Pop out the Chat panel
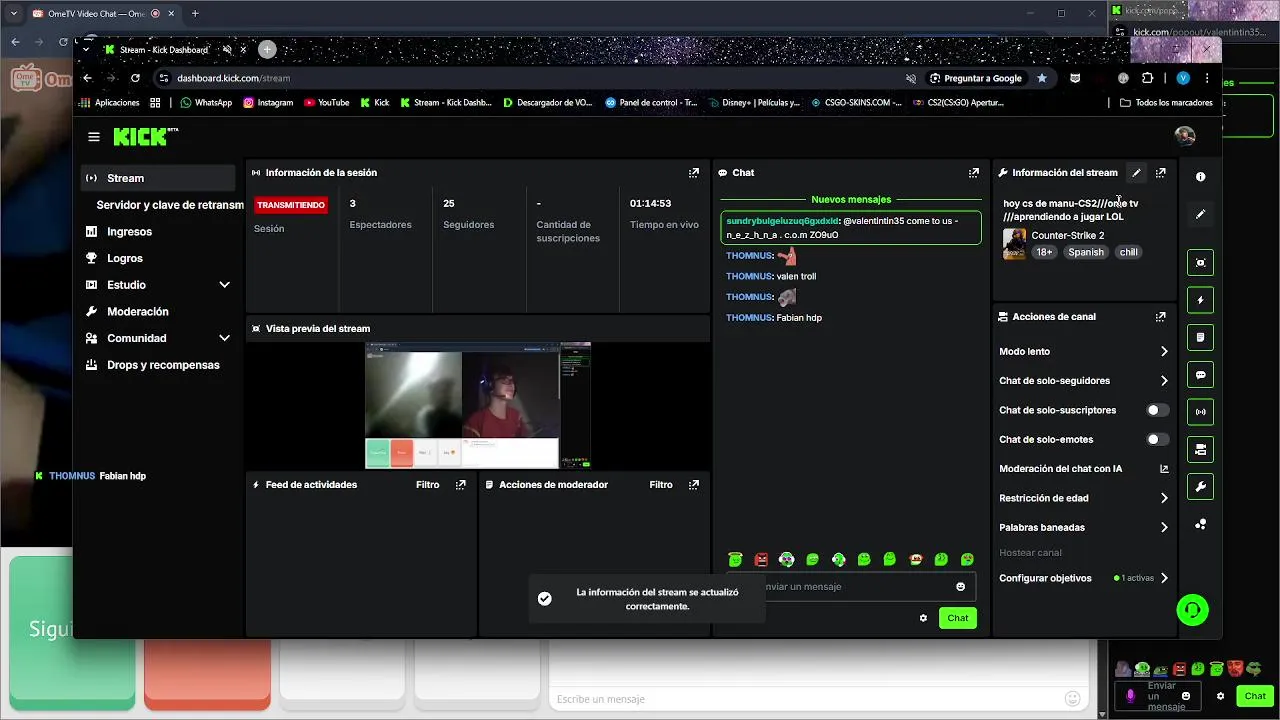The width and height of the screenshot is (1280, 720). 974,173
